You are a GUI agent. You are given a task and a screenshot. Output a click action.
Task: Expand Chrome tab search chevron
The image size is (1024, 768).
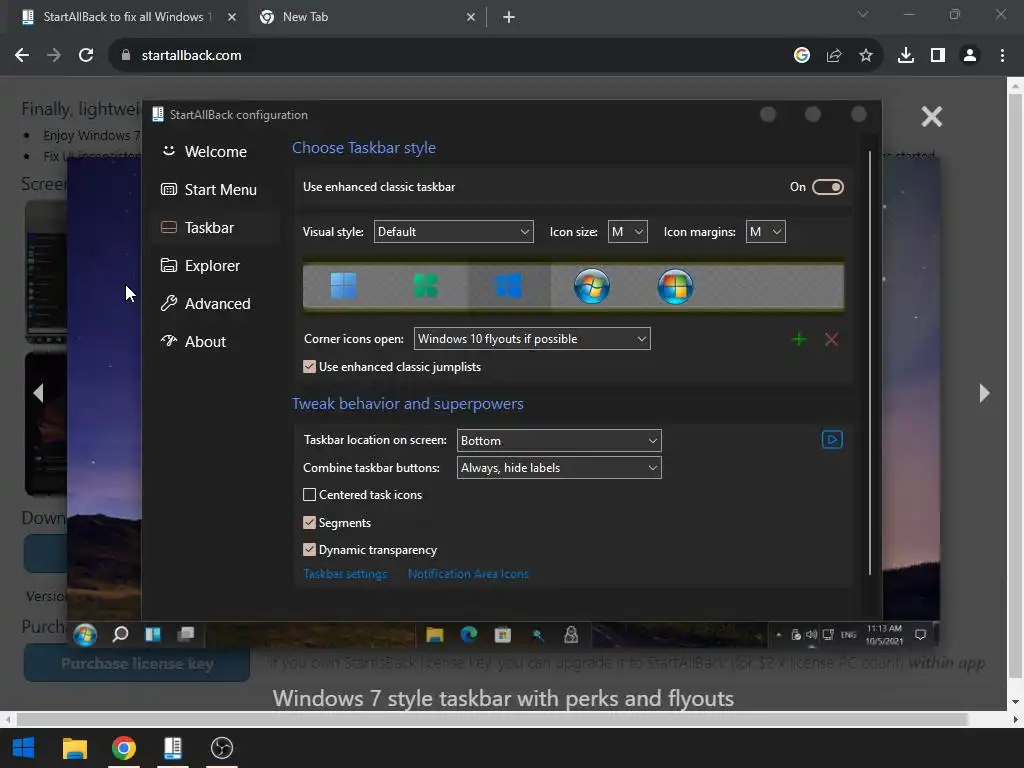(x=863, y=14)
